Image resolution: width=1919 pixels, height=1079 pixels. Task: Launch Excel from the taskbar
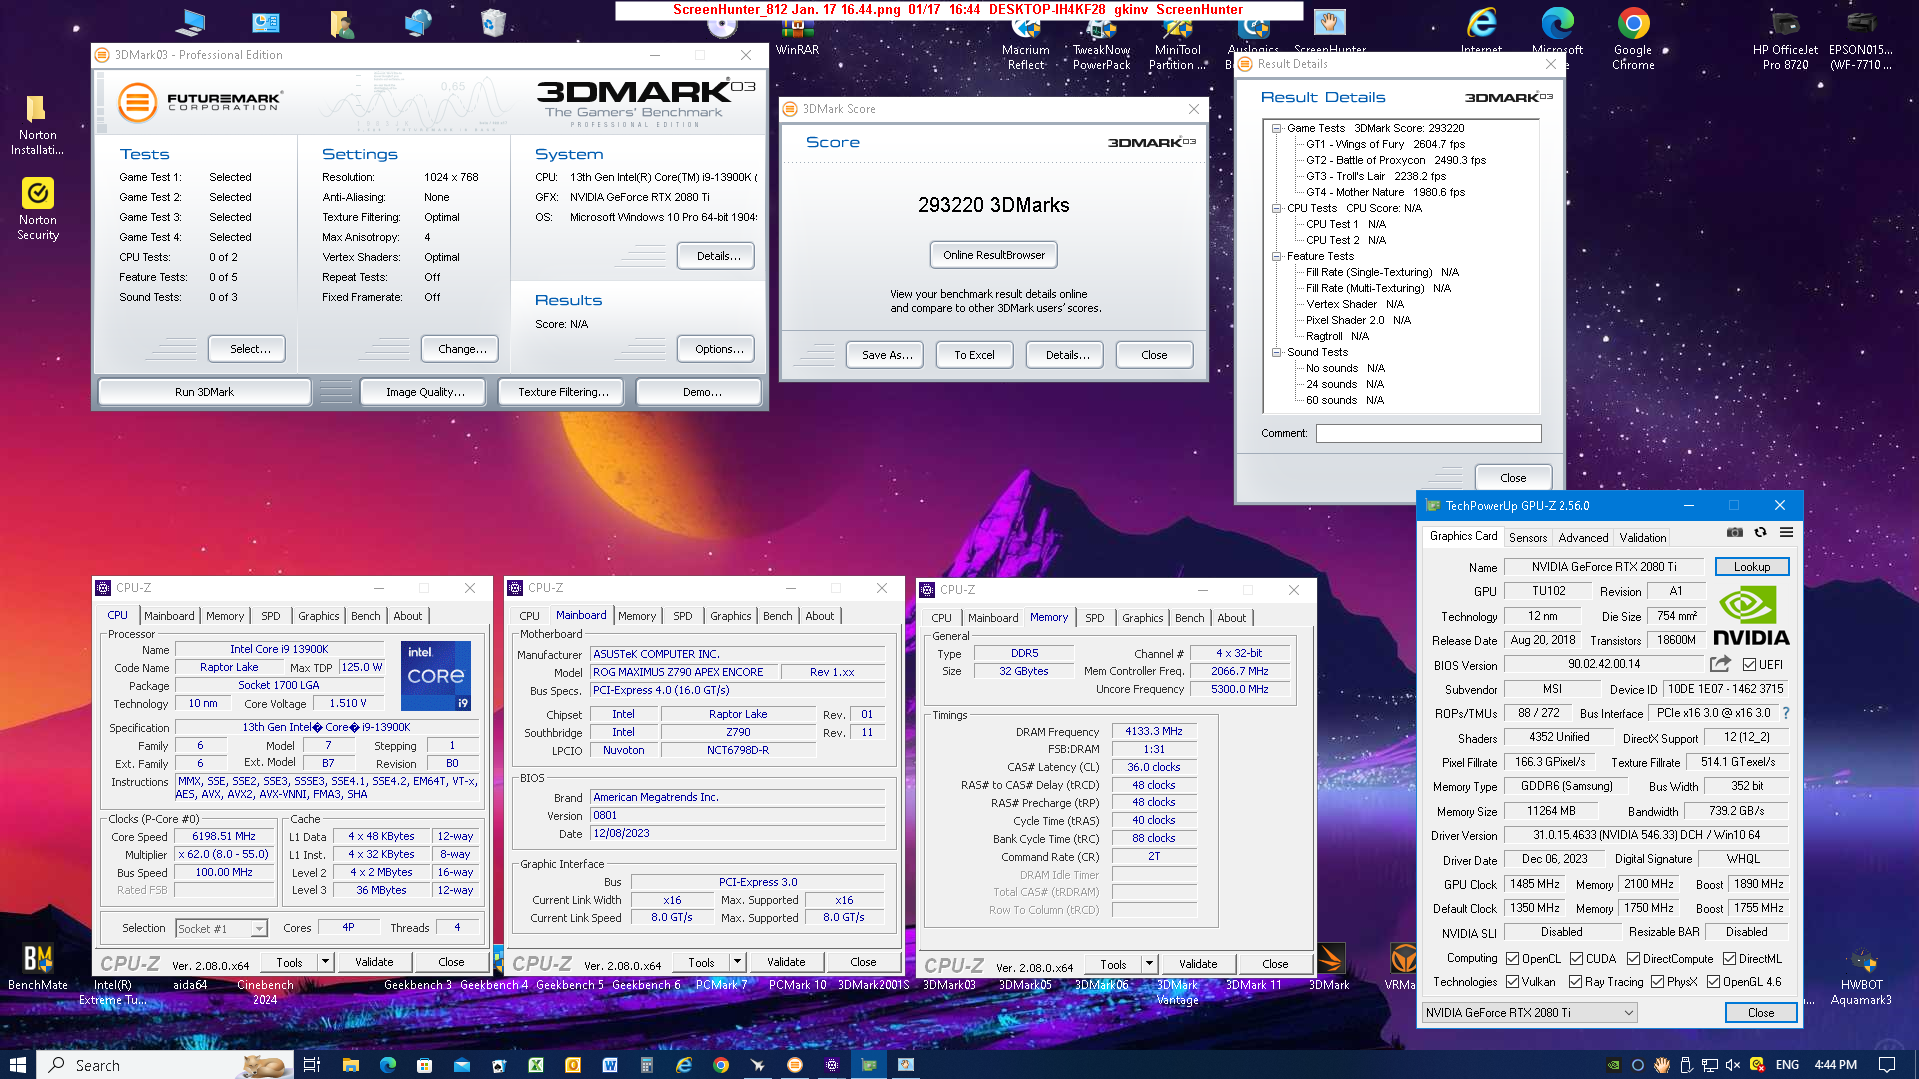(x=536, y=1065)
